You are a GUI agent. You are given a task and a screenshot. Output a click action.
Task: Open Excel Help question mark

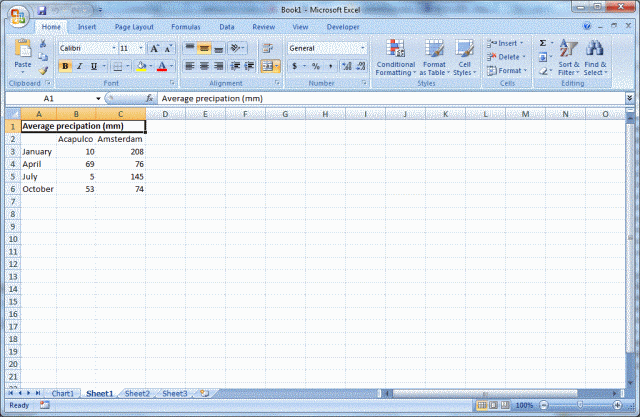(587, 26)
